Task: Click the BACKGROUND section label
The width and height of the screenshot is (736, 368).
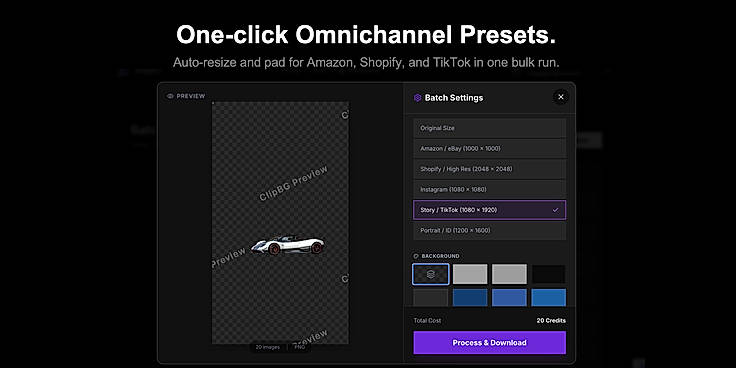Action: (440, 256)
